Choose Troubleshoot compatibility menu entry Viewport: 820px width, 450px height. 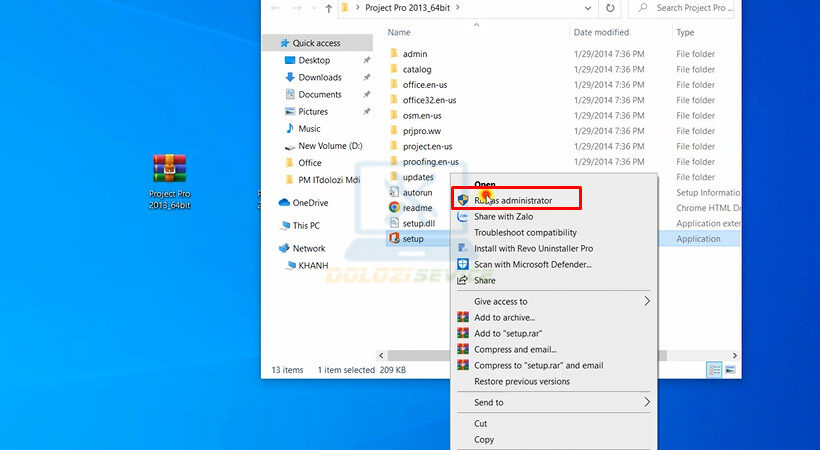pos(553,232)
